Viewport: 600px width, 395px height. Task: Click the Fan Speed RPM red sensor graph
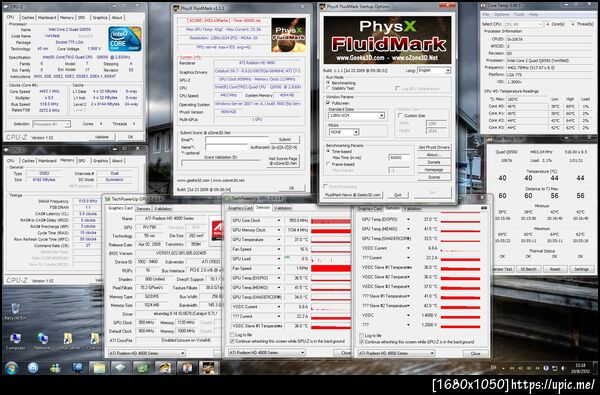point(331,269)
